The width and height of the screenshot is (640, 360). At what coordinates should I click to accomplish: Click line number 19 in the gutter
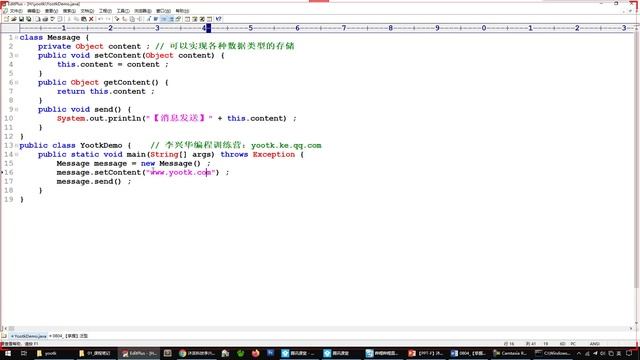[x=9, y=199]
